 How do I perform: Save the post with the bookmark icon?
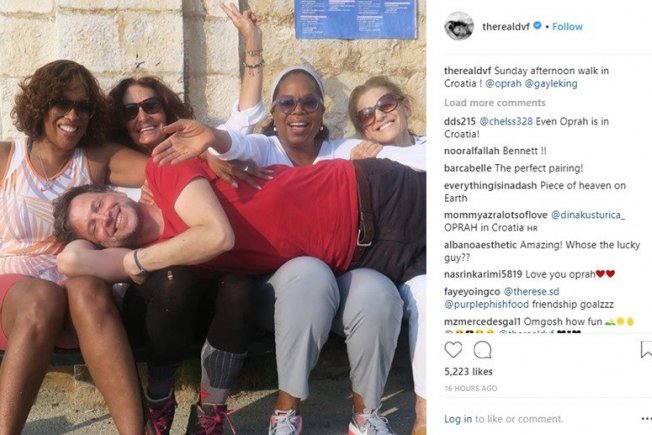click(x=646, y=350)
